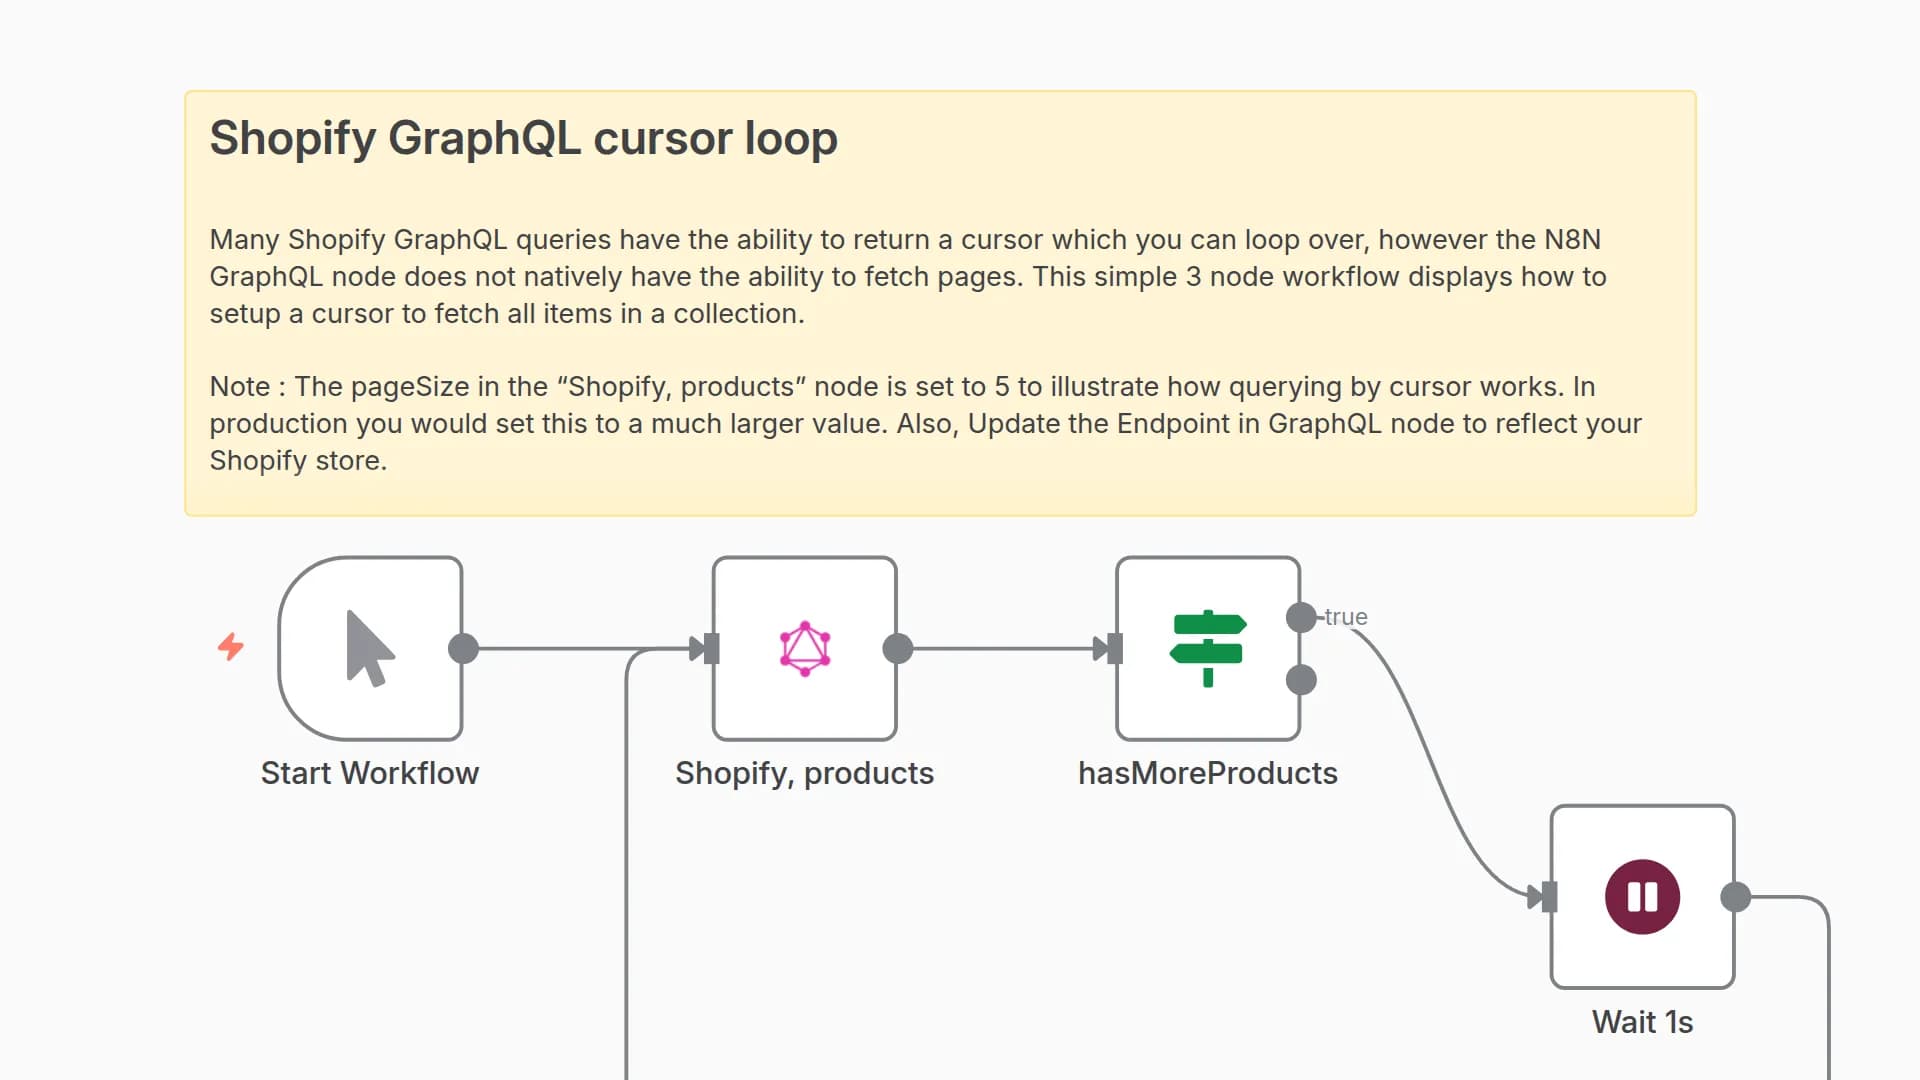Viewport: 1920px width, 1080px height.
Task: Select the Start Workflow node label
Action: click(x=370, y=773)
